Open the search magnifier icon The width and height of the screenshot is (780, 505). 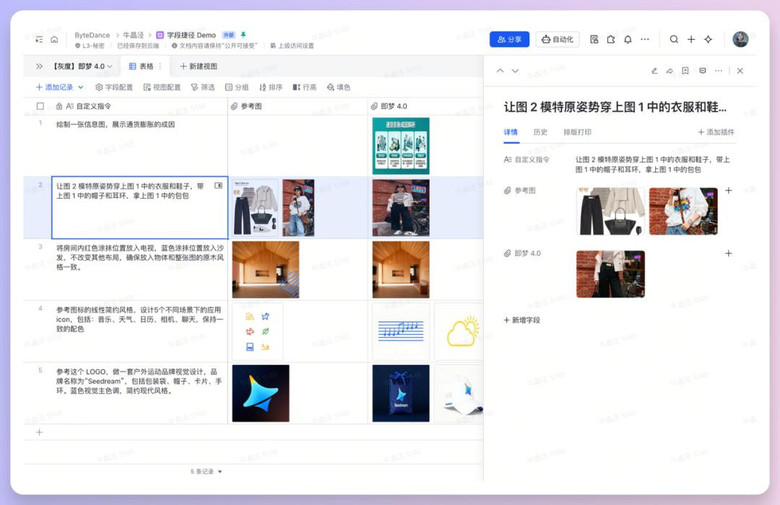(674, 39)
